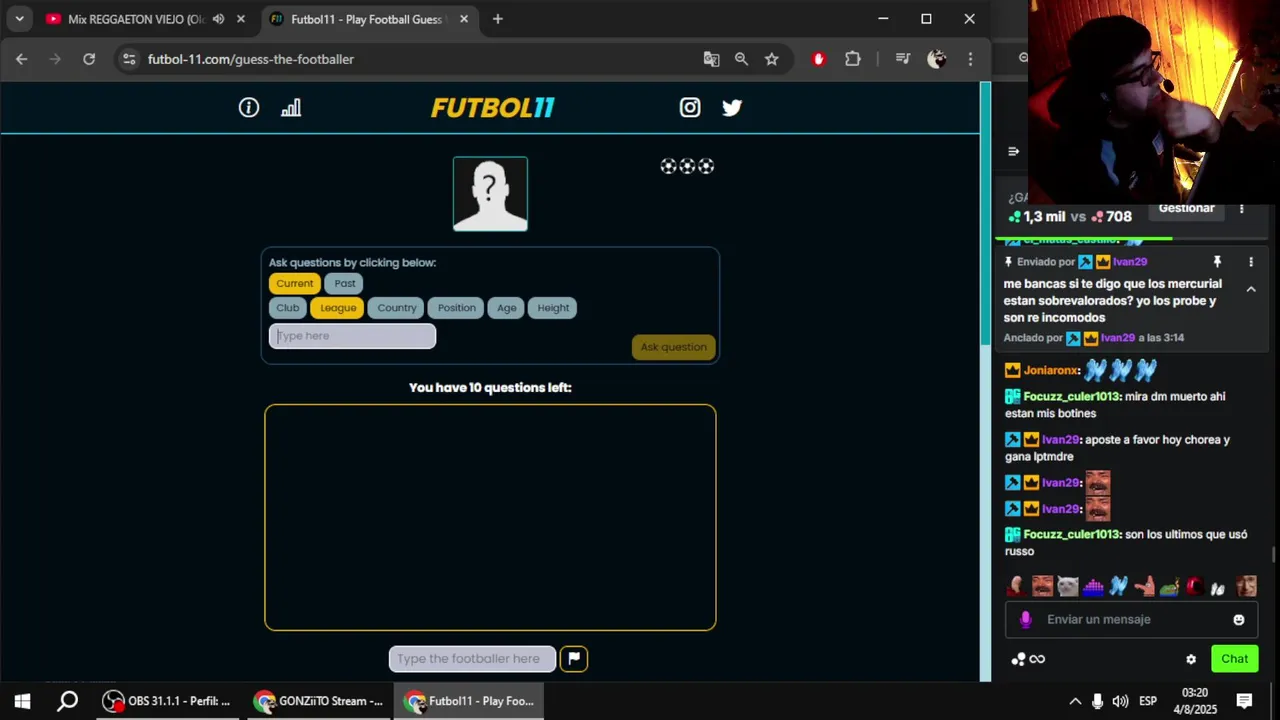Open Windows taskbar search
The height and width of the screenshot is (720, 1280).
click(x=67, y=701)
